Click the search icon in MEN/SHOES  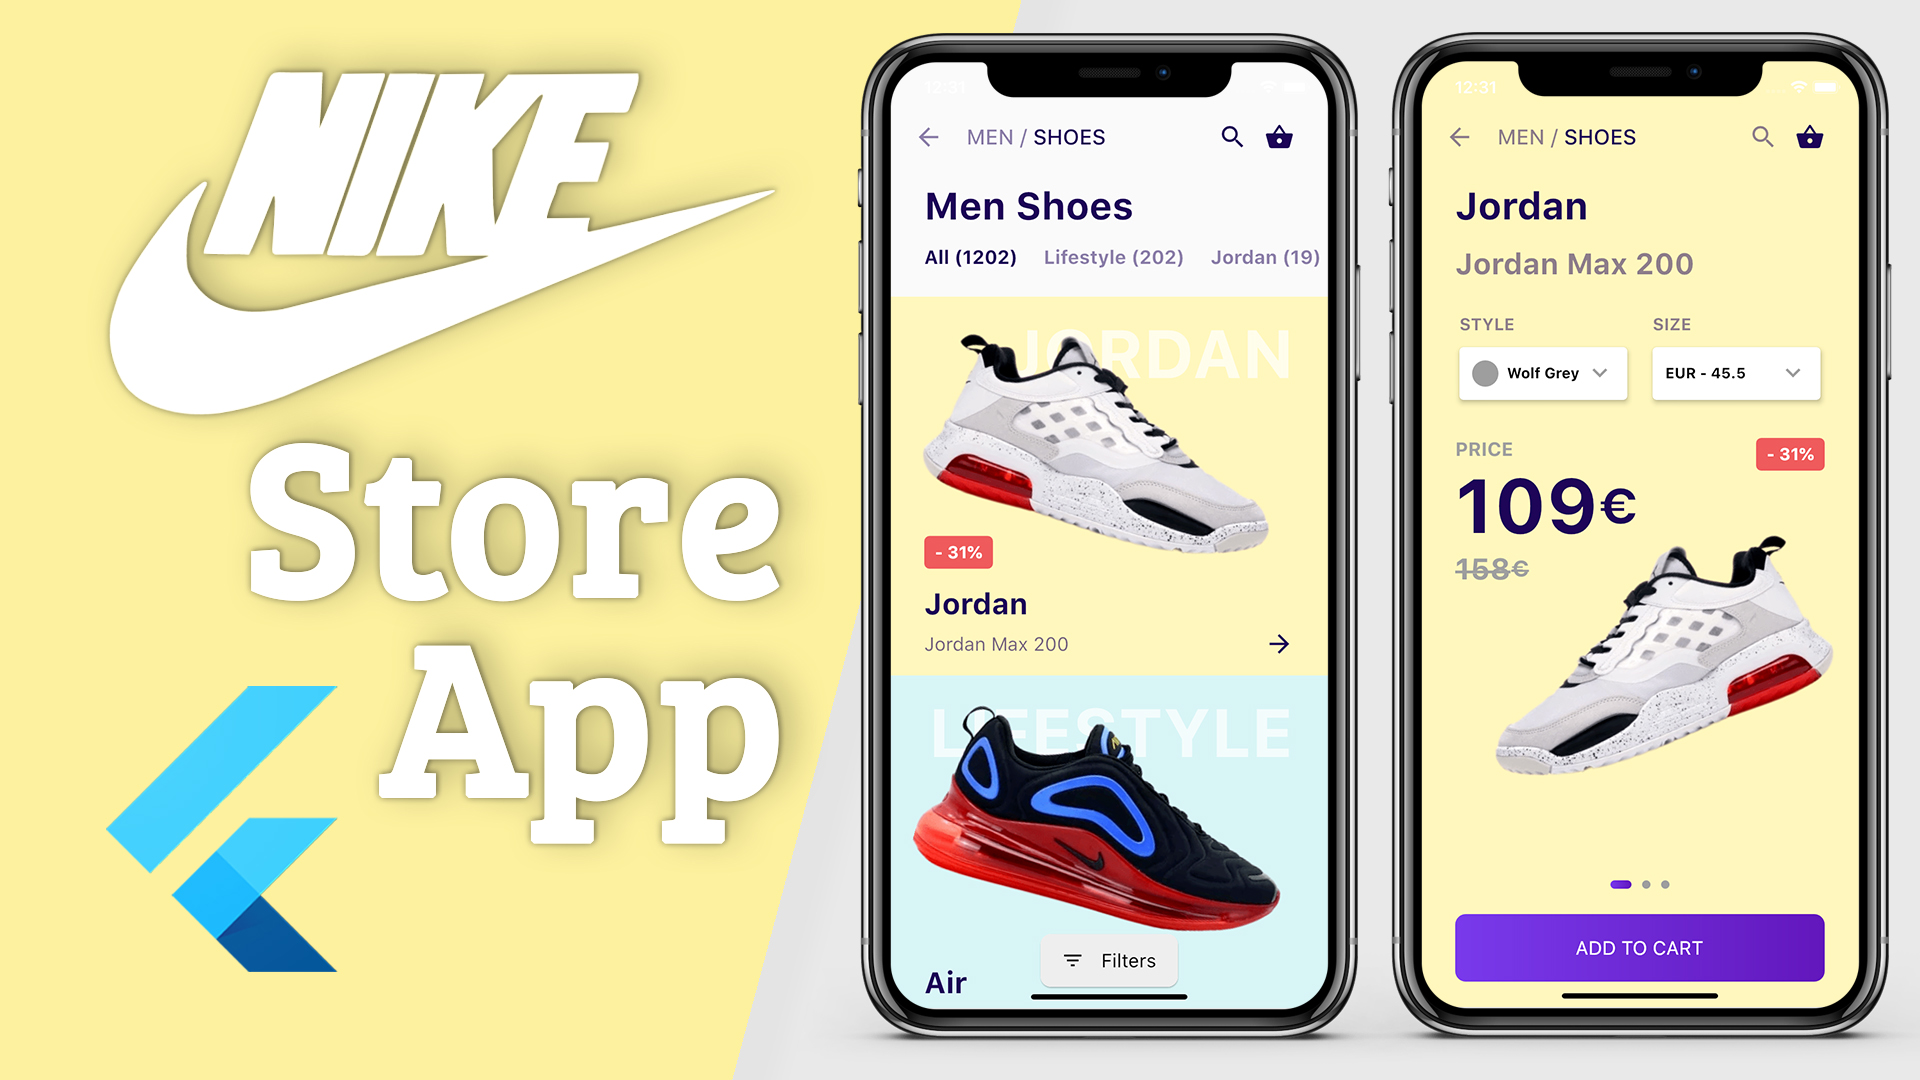(x=1228, y=137)
